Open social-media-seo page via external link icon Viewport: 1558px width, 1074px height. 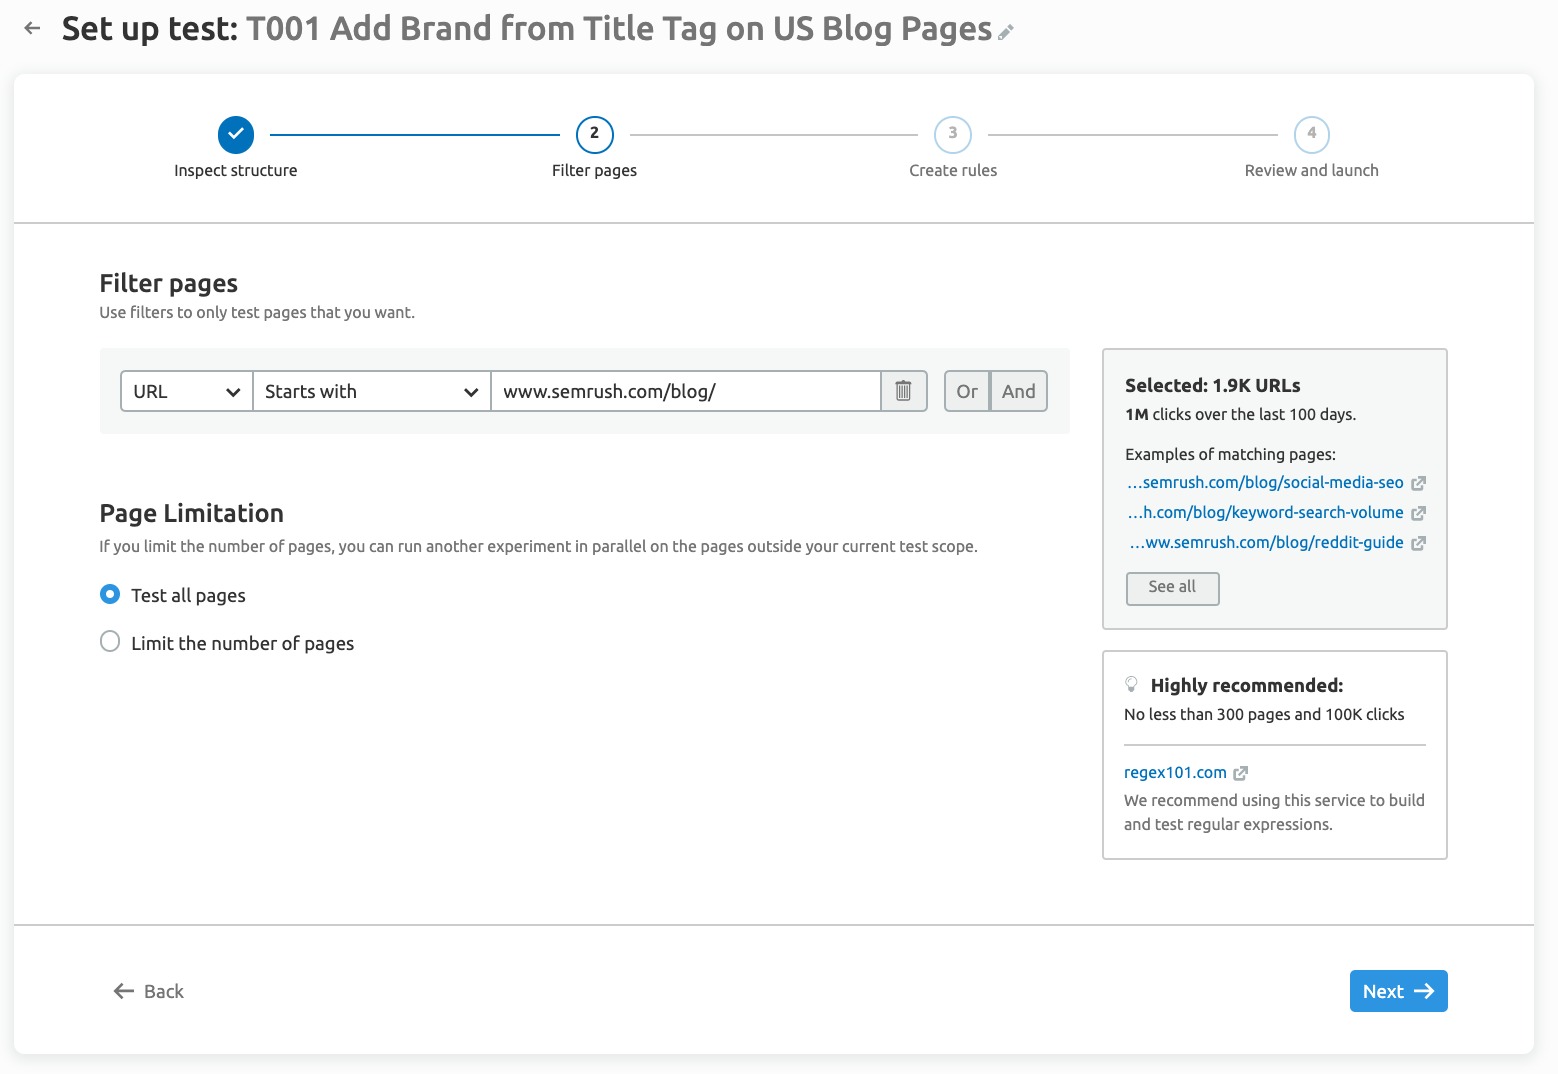tap(1418, 483)
